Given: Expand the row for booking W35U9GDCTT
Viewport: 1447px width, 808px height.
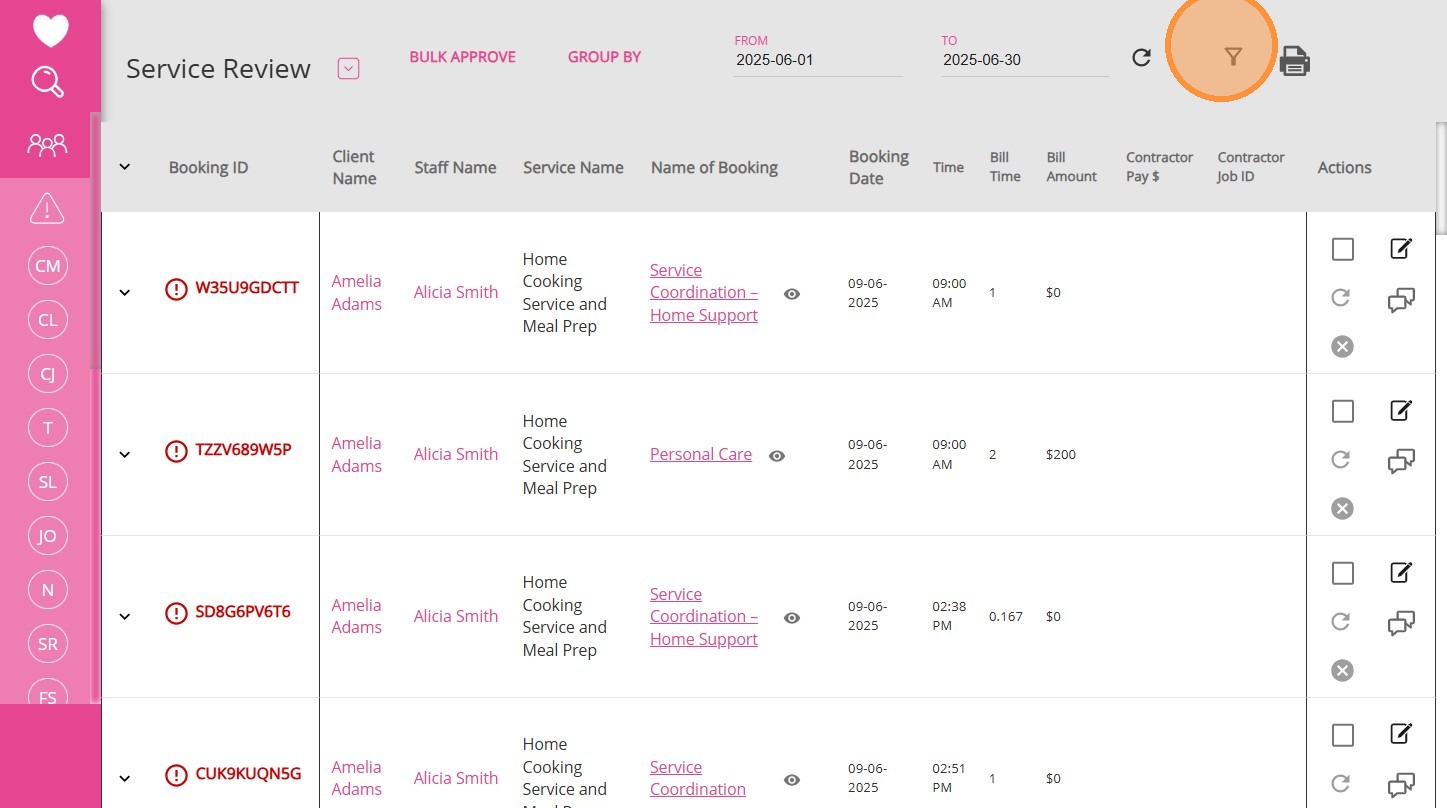Looking at the screenshot, I should [125, 293].
